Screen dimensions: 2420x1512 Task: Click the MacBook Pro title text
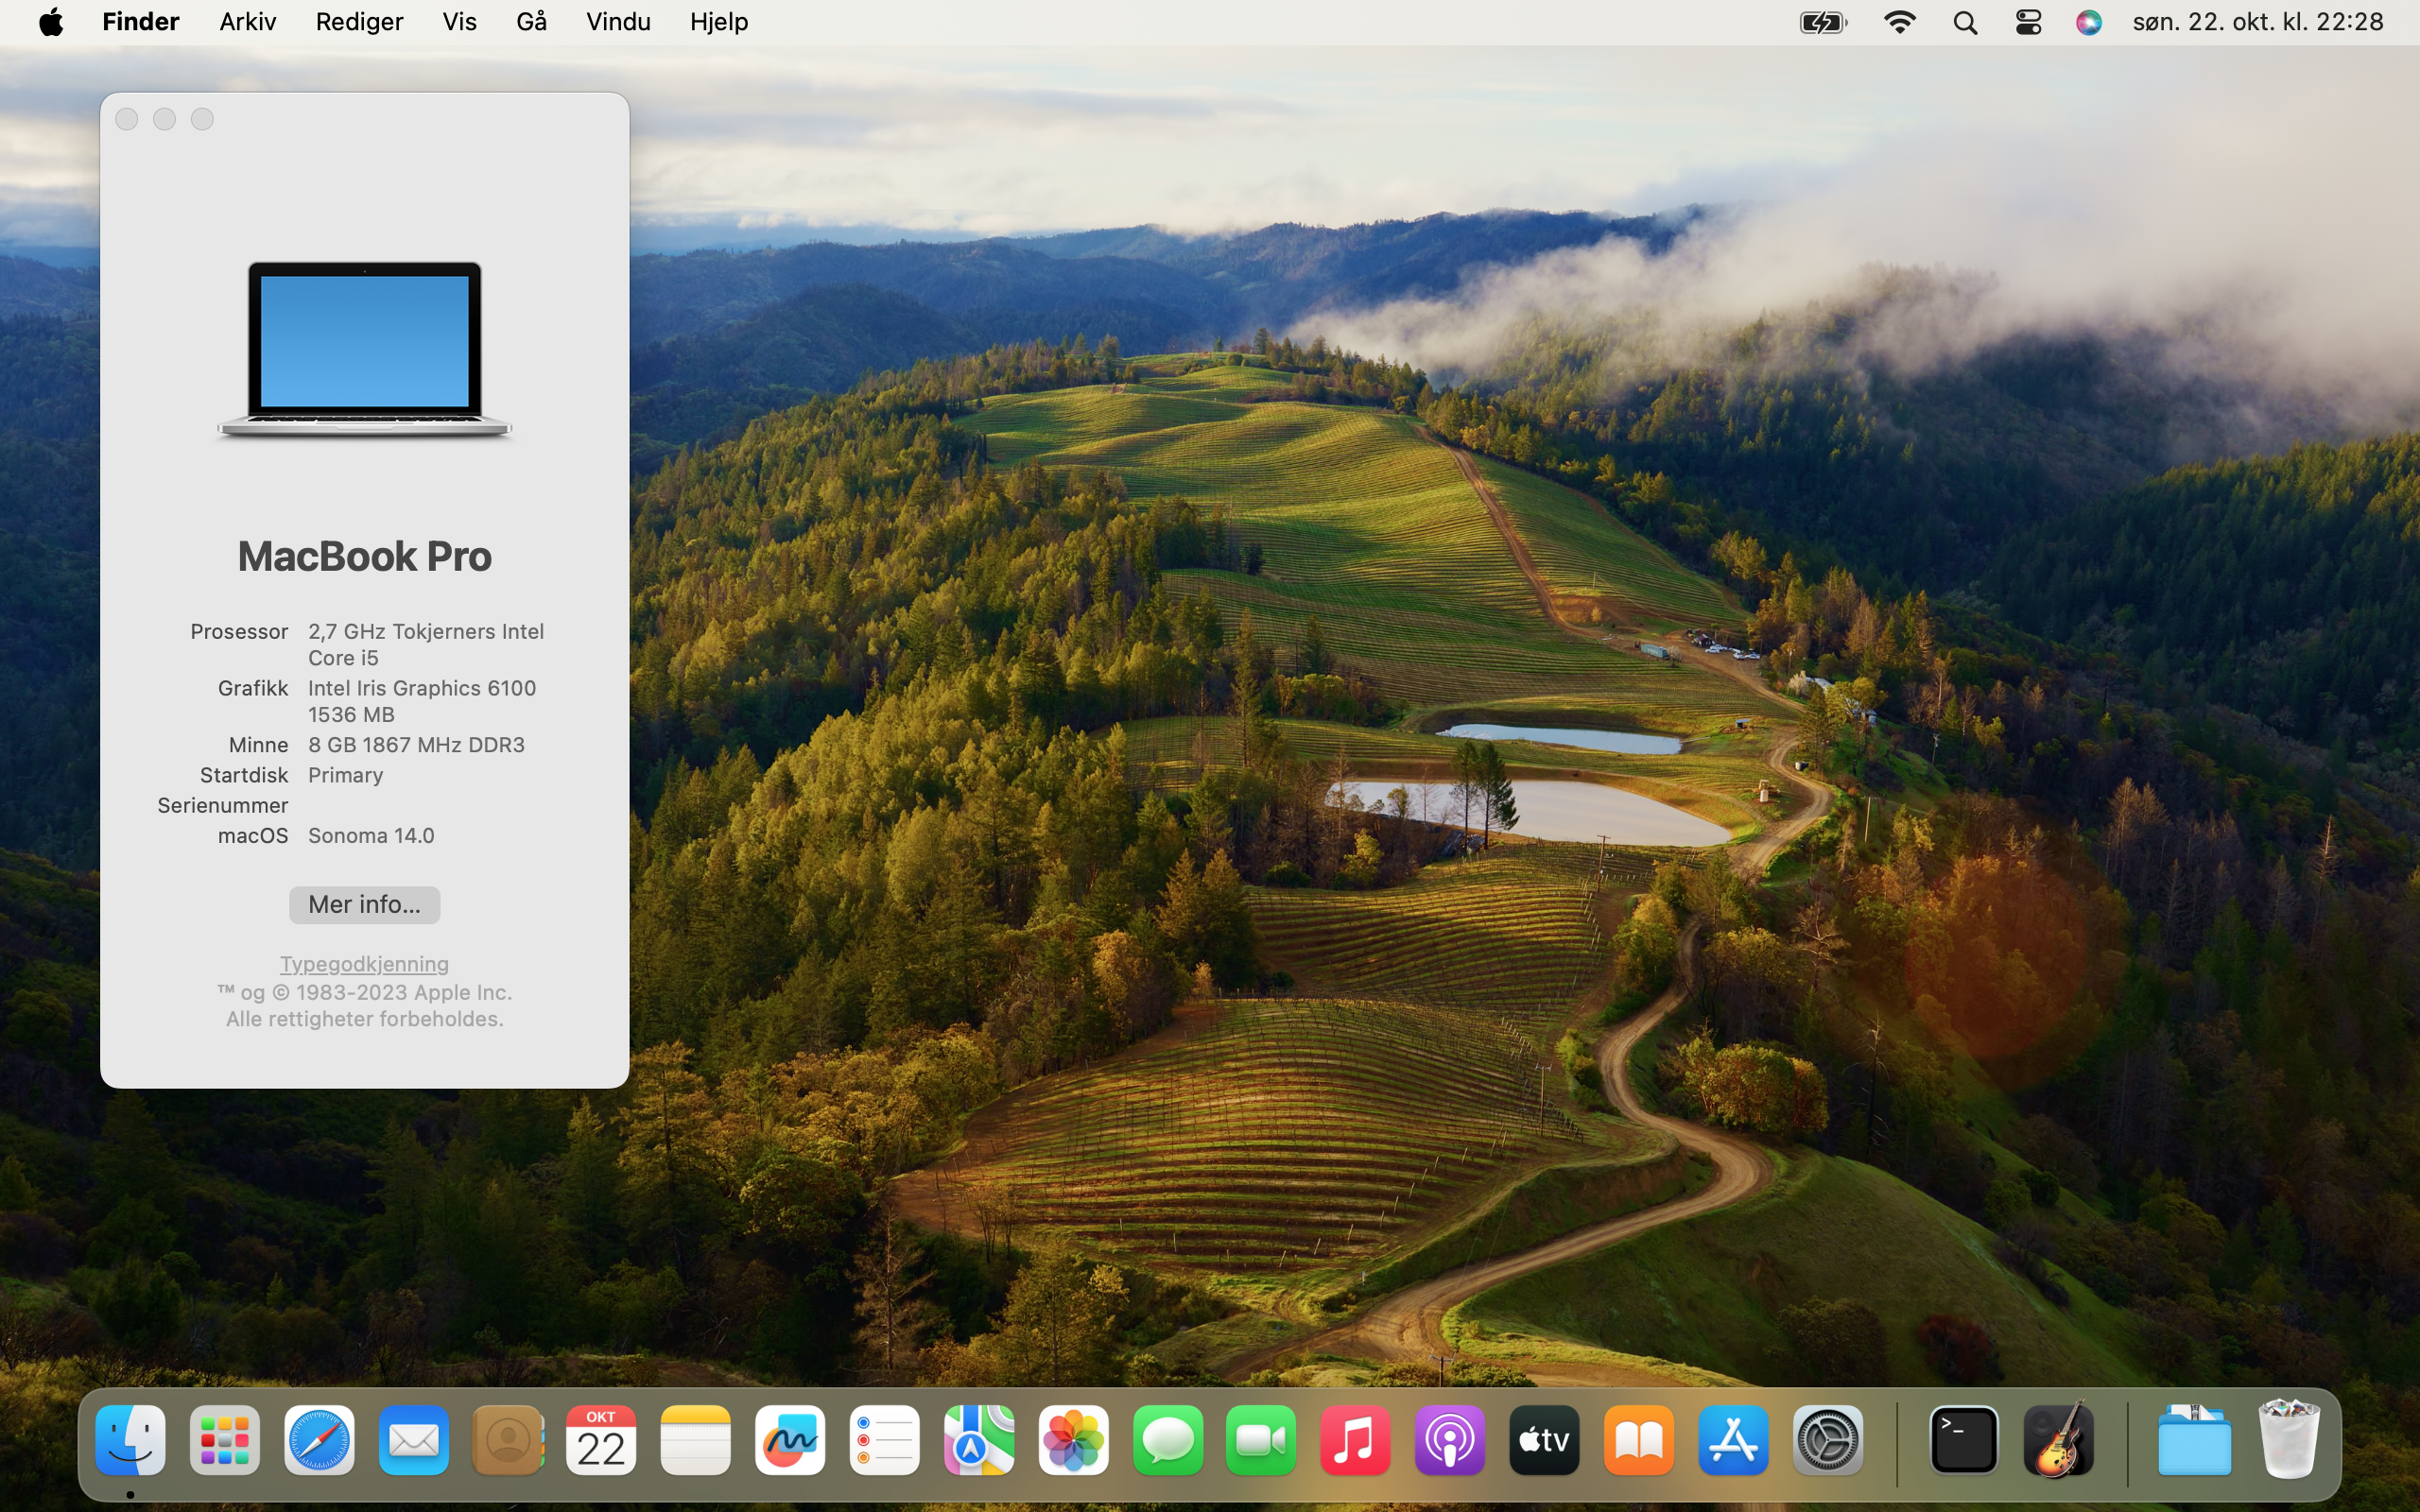tap(364, 556)
